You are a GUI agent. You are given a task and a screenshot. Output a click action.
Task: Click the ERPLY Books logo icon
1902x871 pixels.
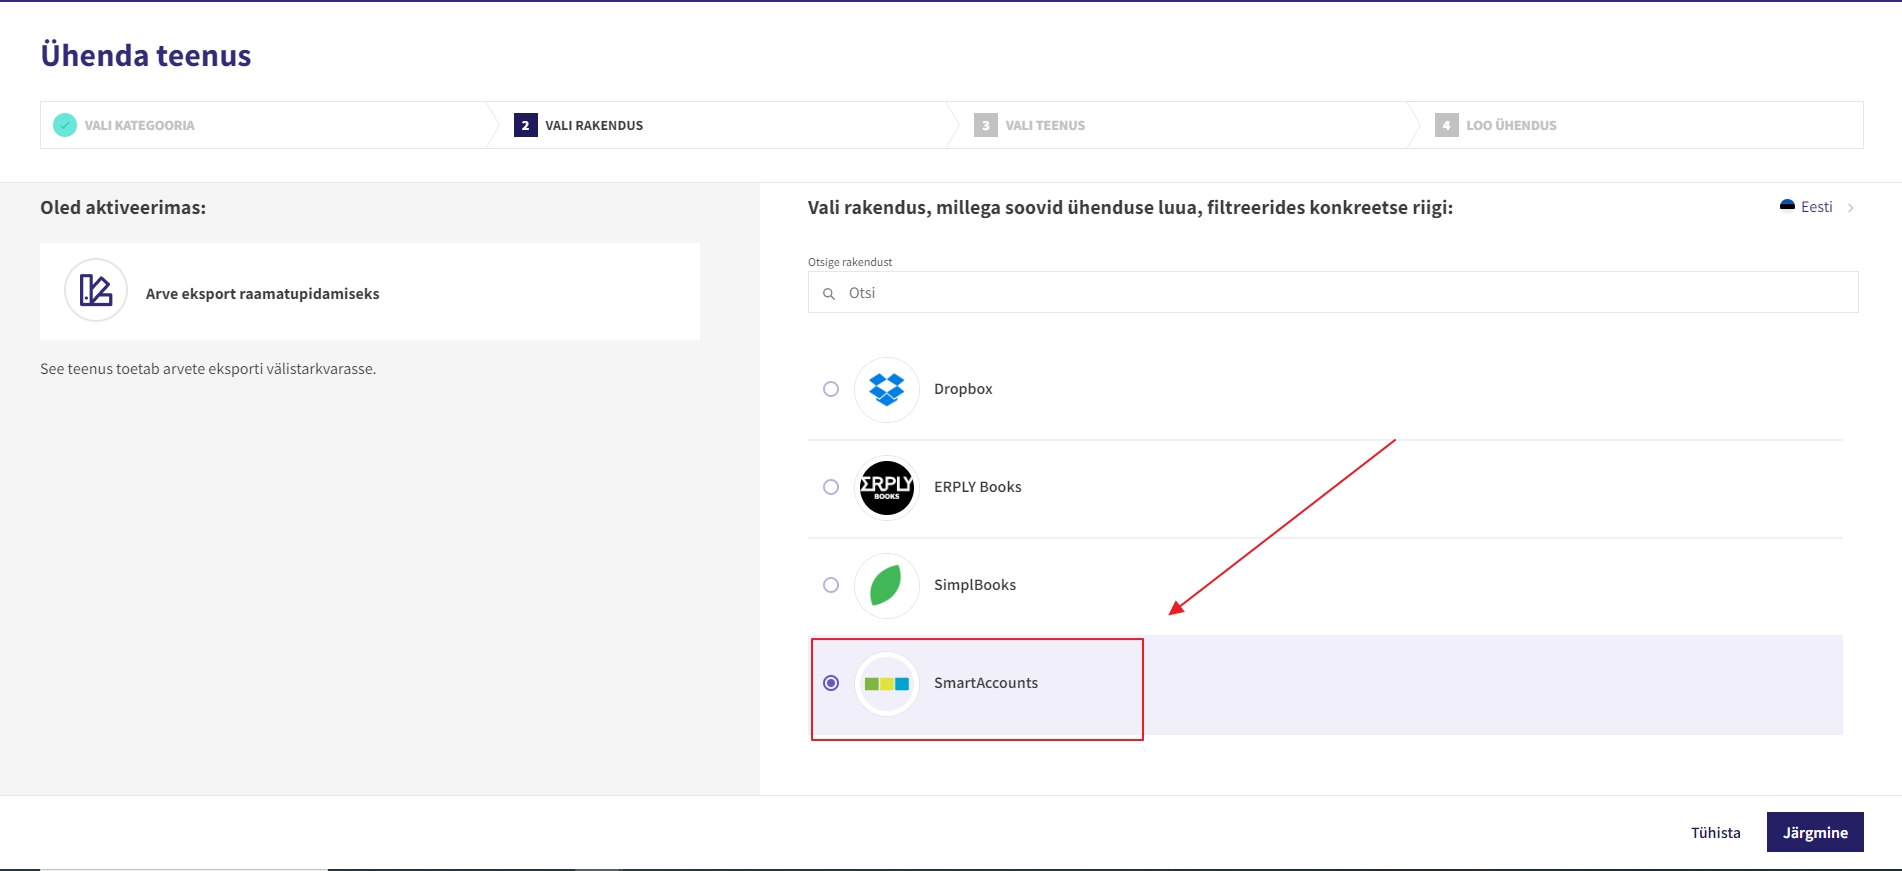[x=887, y=487]
